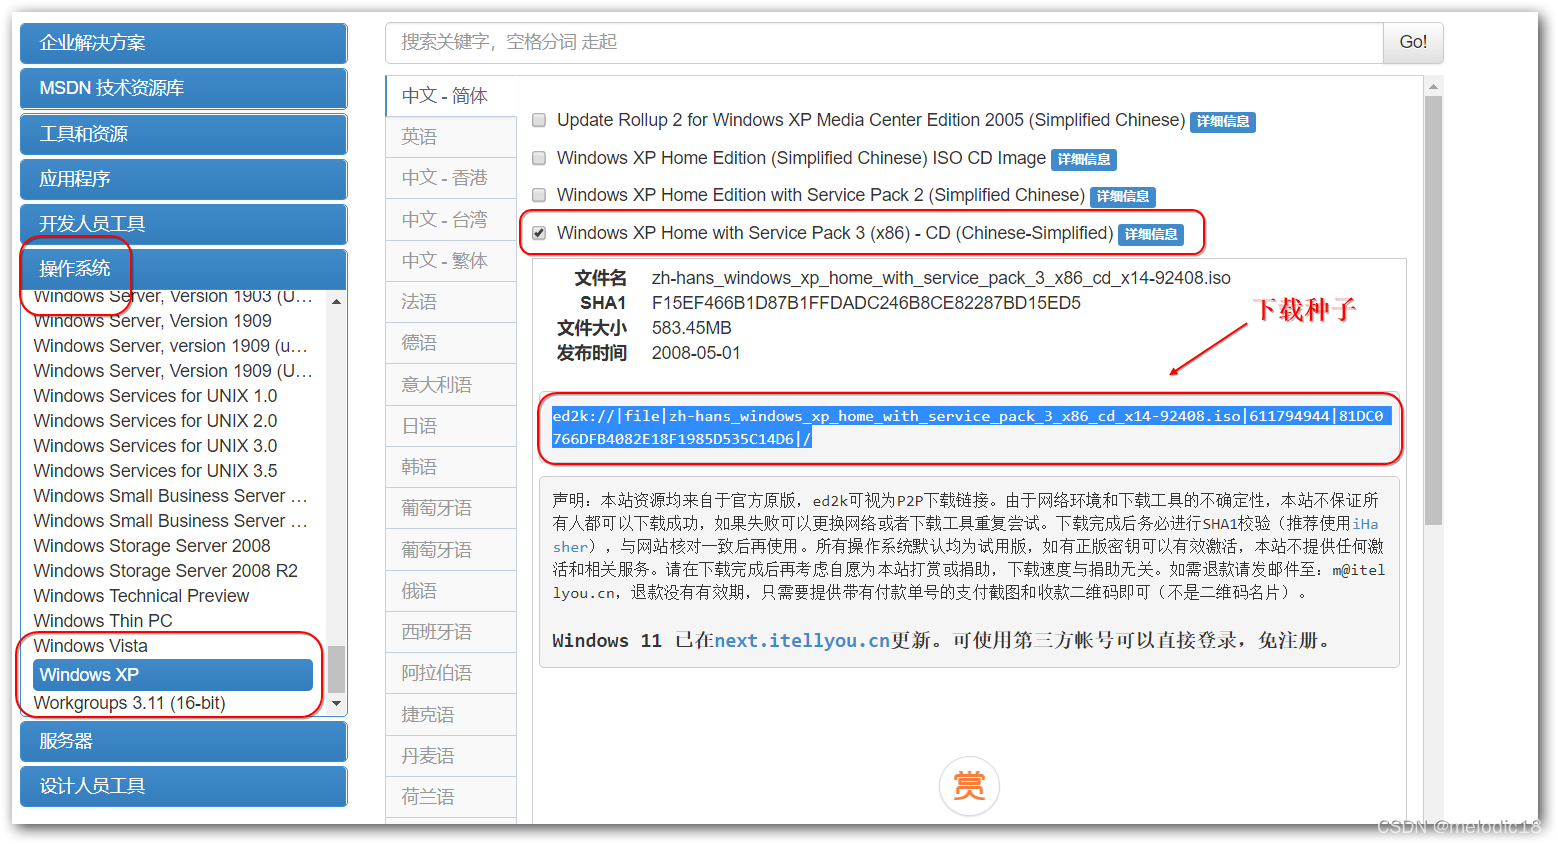The width and height of the screenshot is (1558, 844).
Task: Switch to the 西班牙语 language tab
Action: (451, 632)
